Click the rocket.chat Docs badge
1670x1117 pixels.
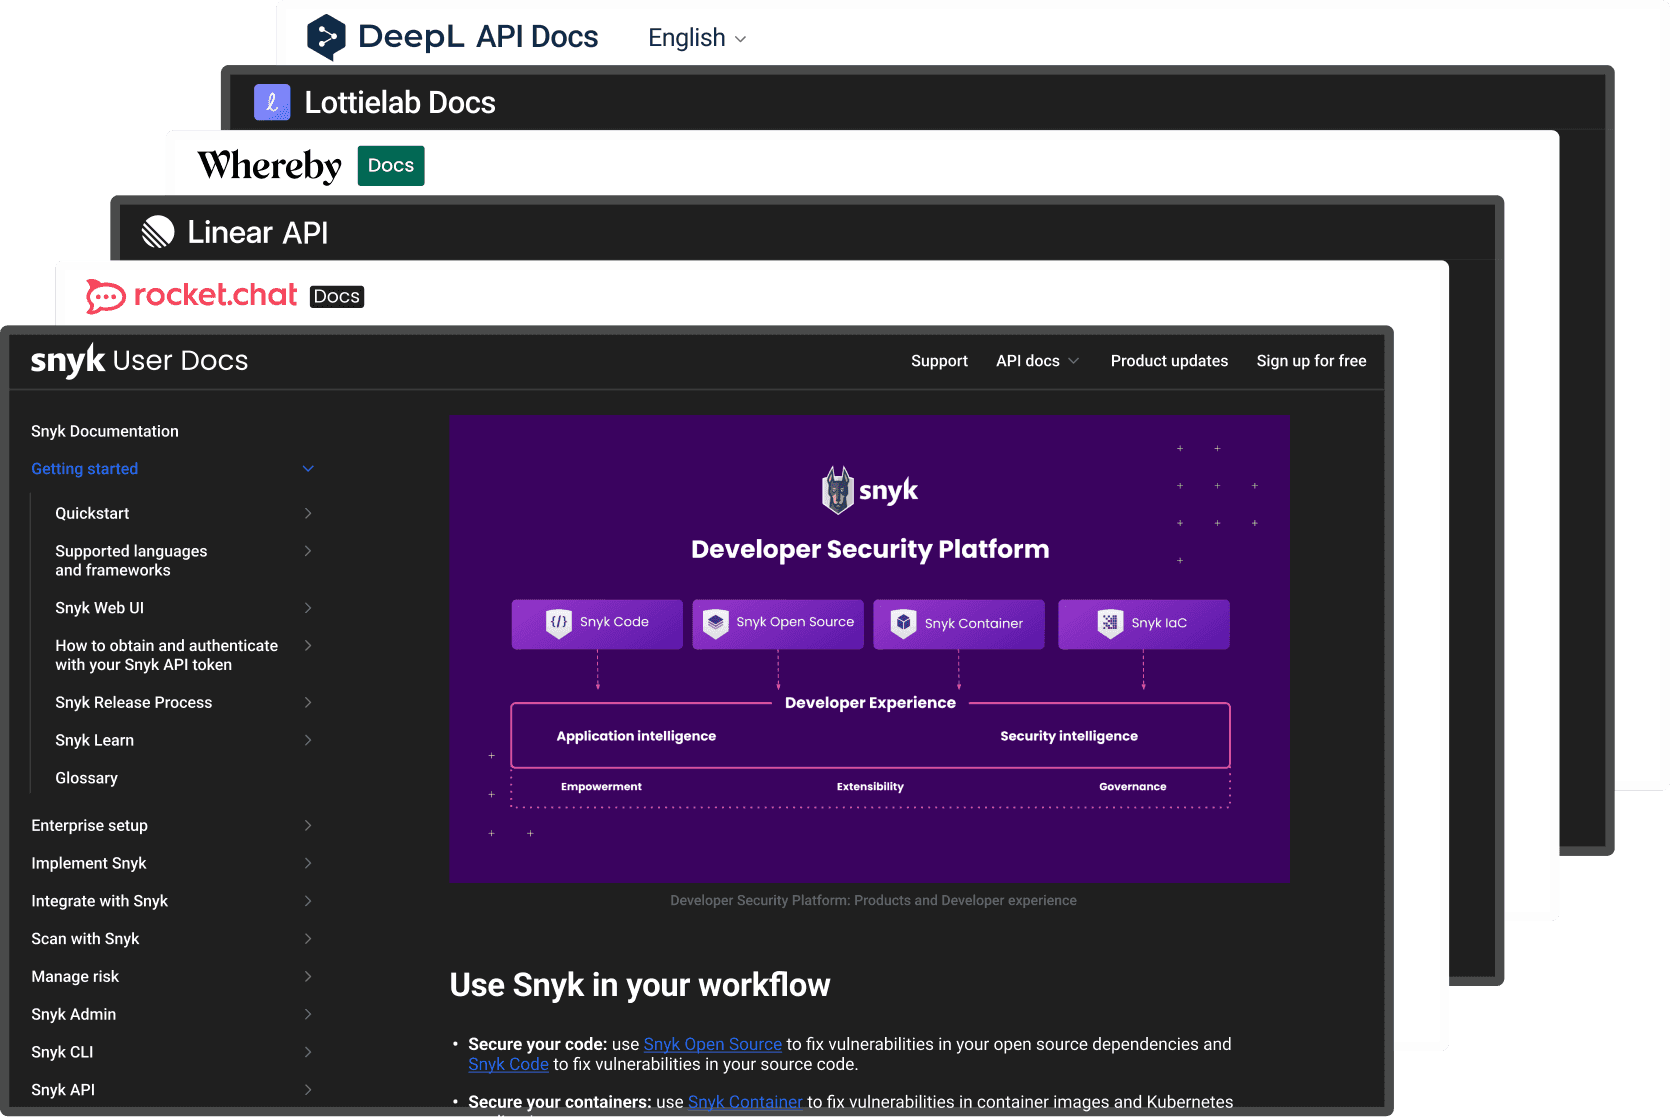pyautogui.click(x=337, y=297)
